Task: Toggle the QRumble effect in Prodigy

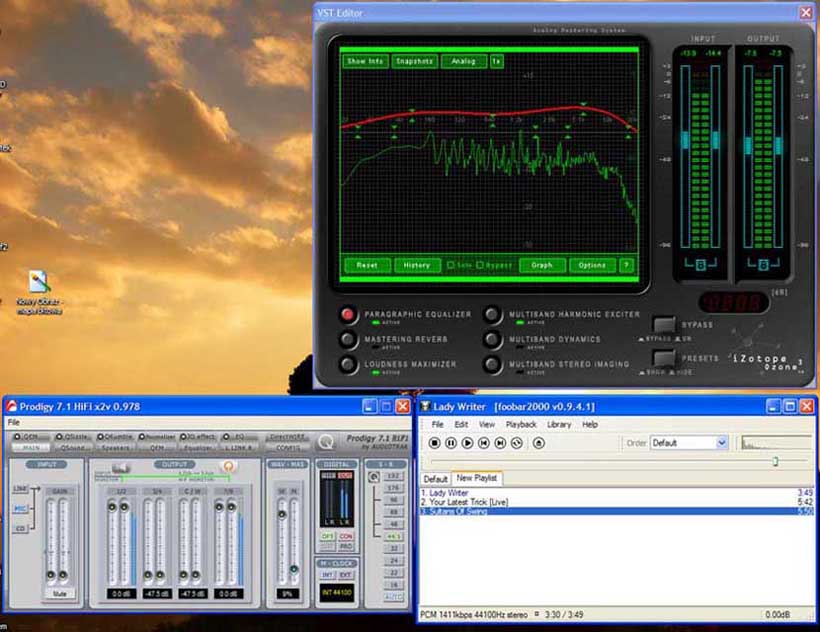Action: [115, 437]
